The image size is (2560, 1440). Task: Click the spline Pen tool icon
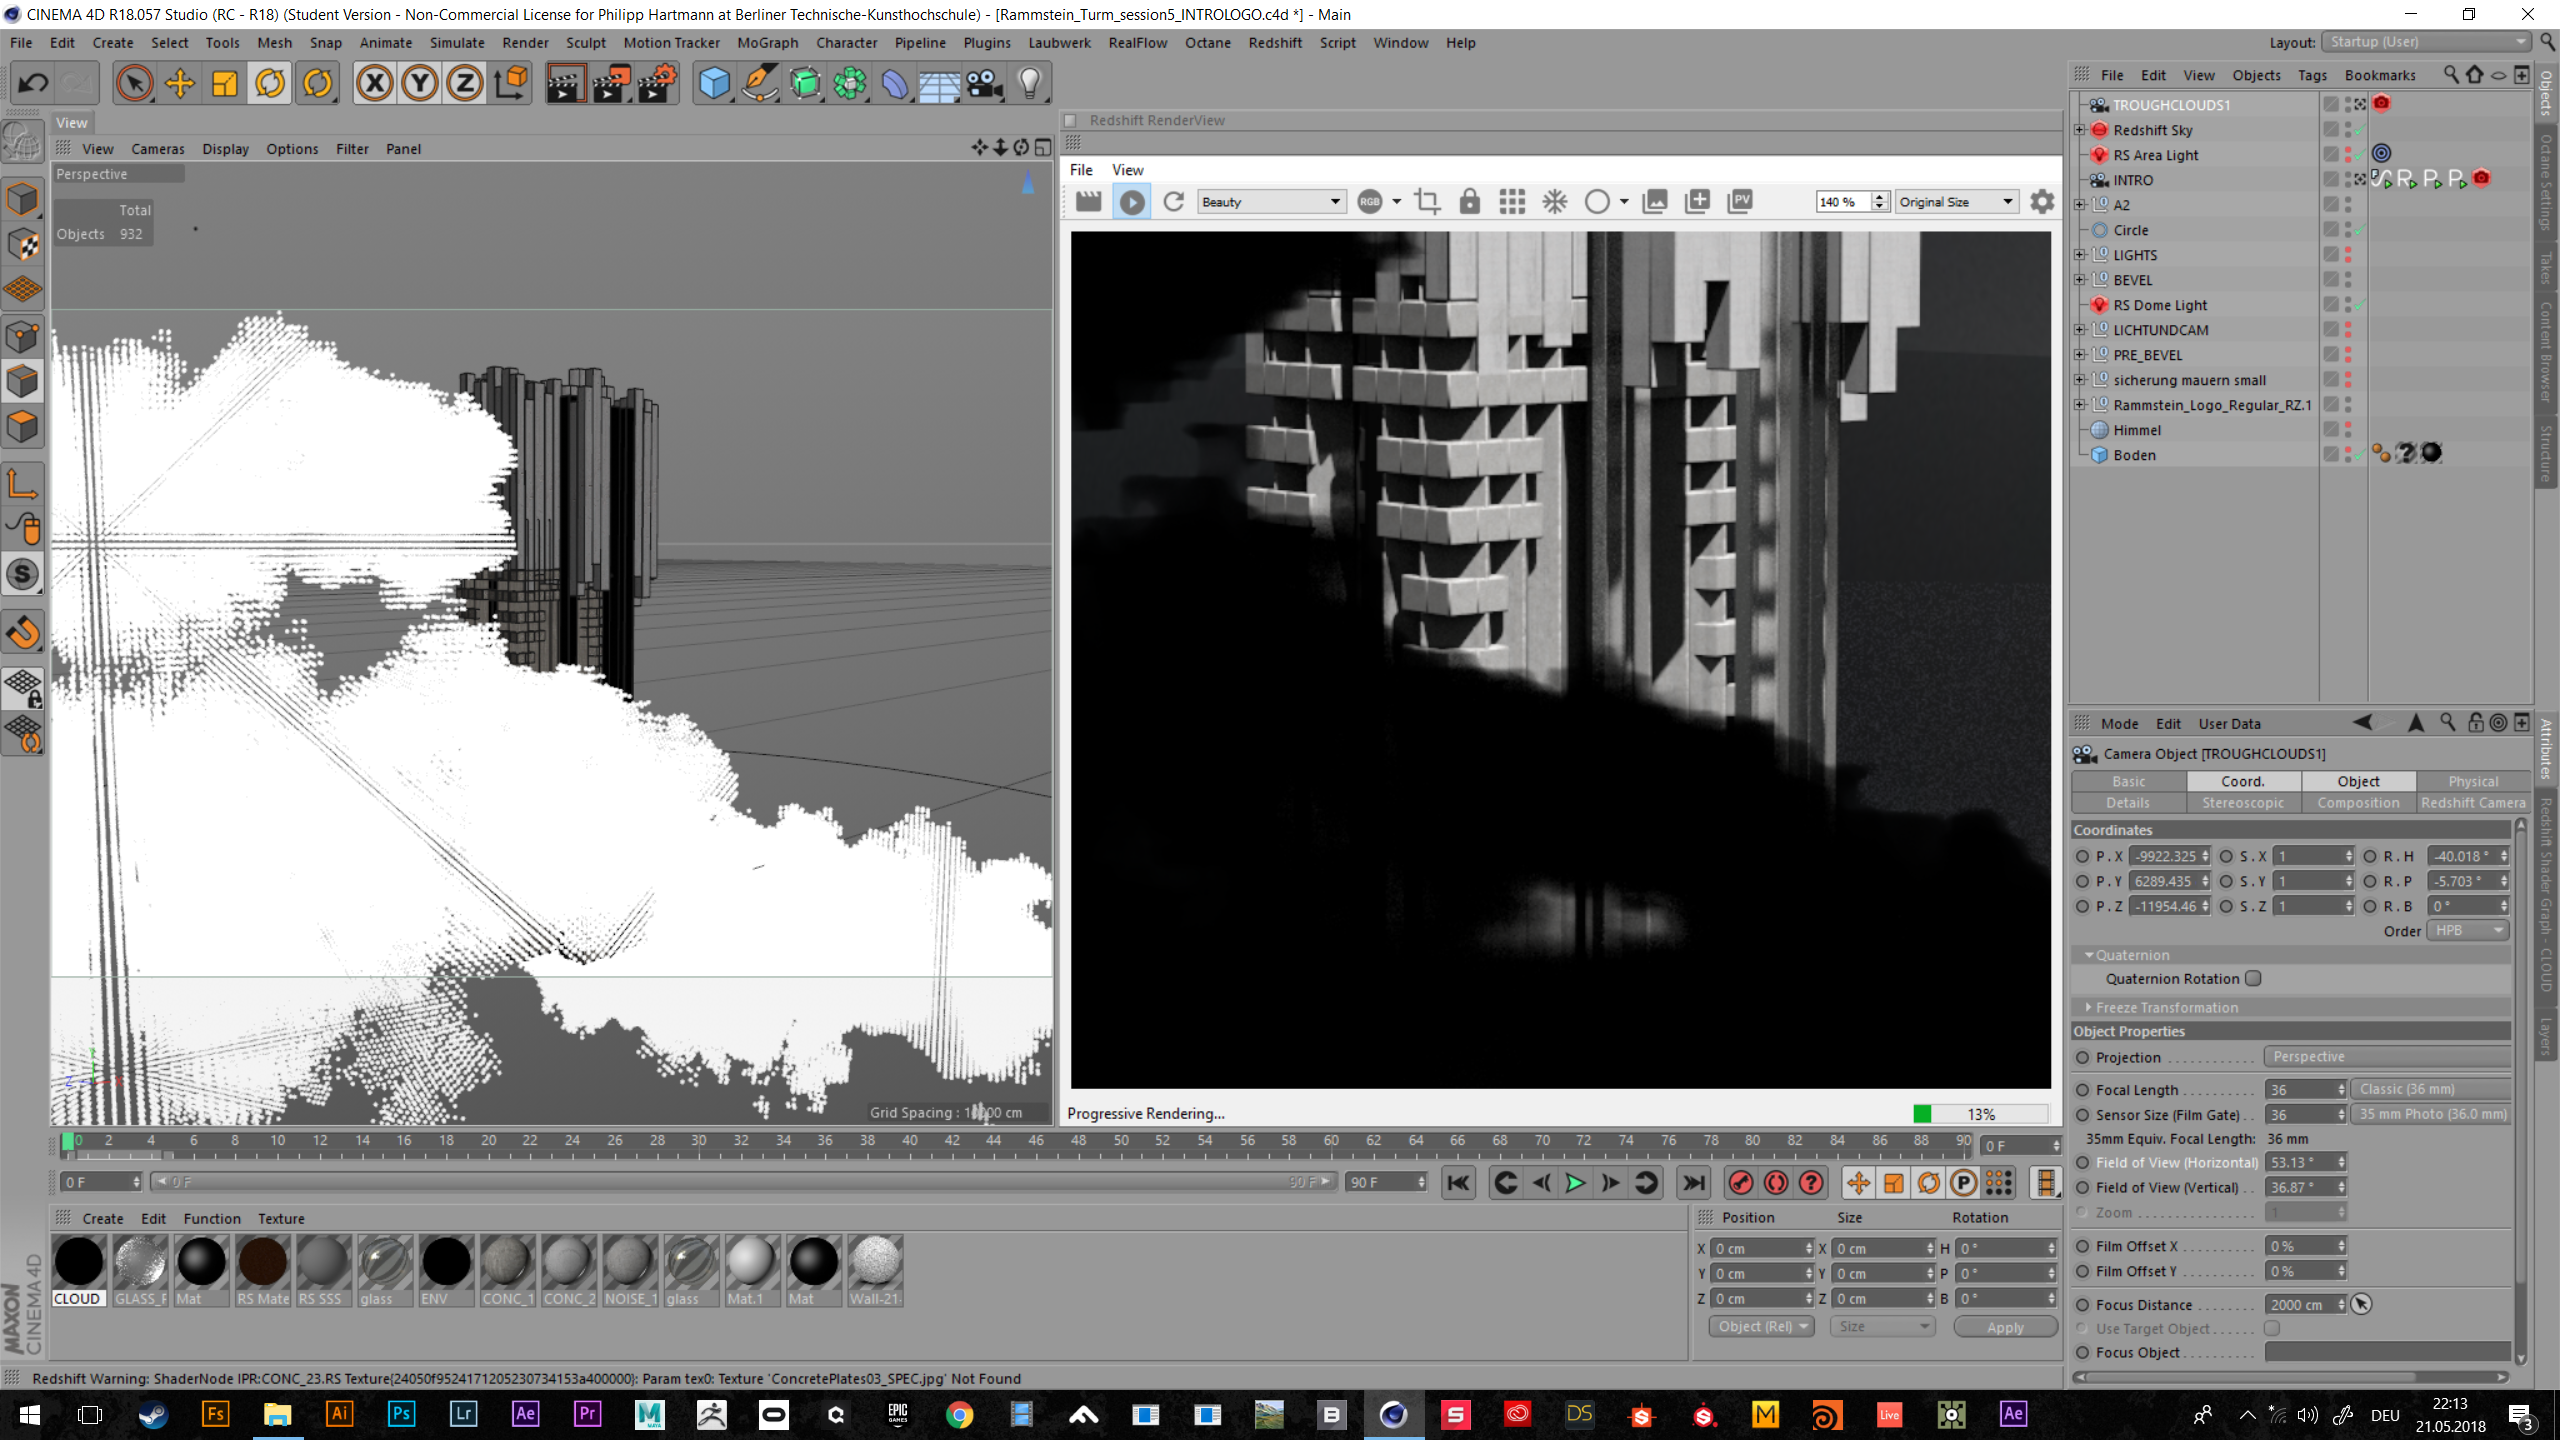tap(760, 84)
